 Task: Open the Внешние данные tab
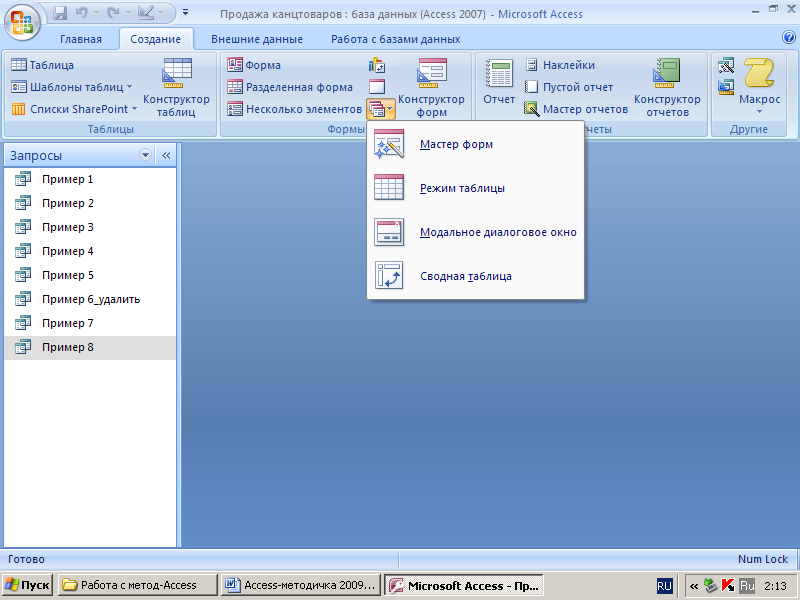click(x=257, y=39)
